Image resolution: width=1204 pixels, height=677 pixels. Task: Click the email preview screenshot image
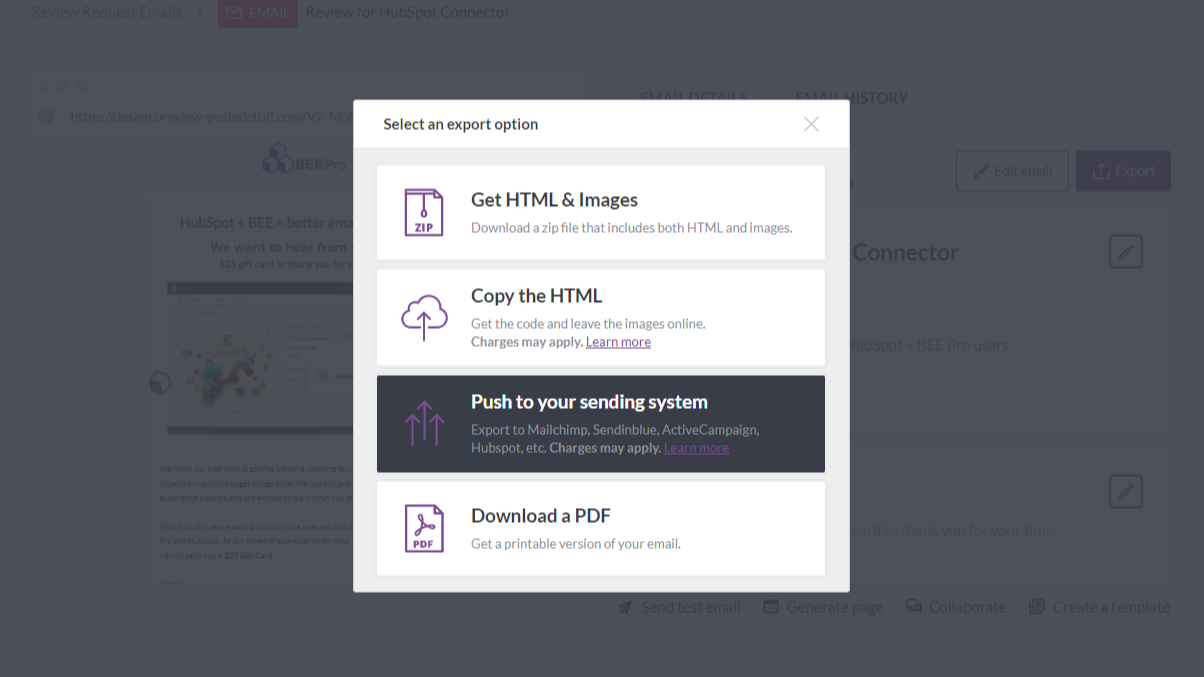coord(258,358)
